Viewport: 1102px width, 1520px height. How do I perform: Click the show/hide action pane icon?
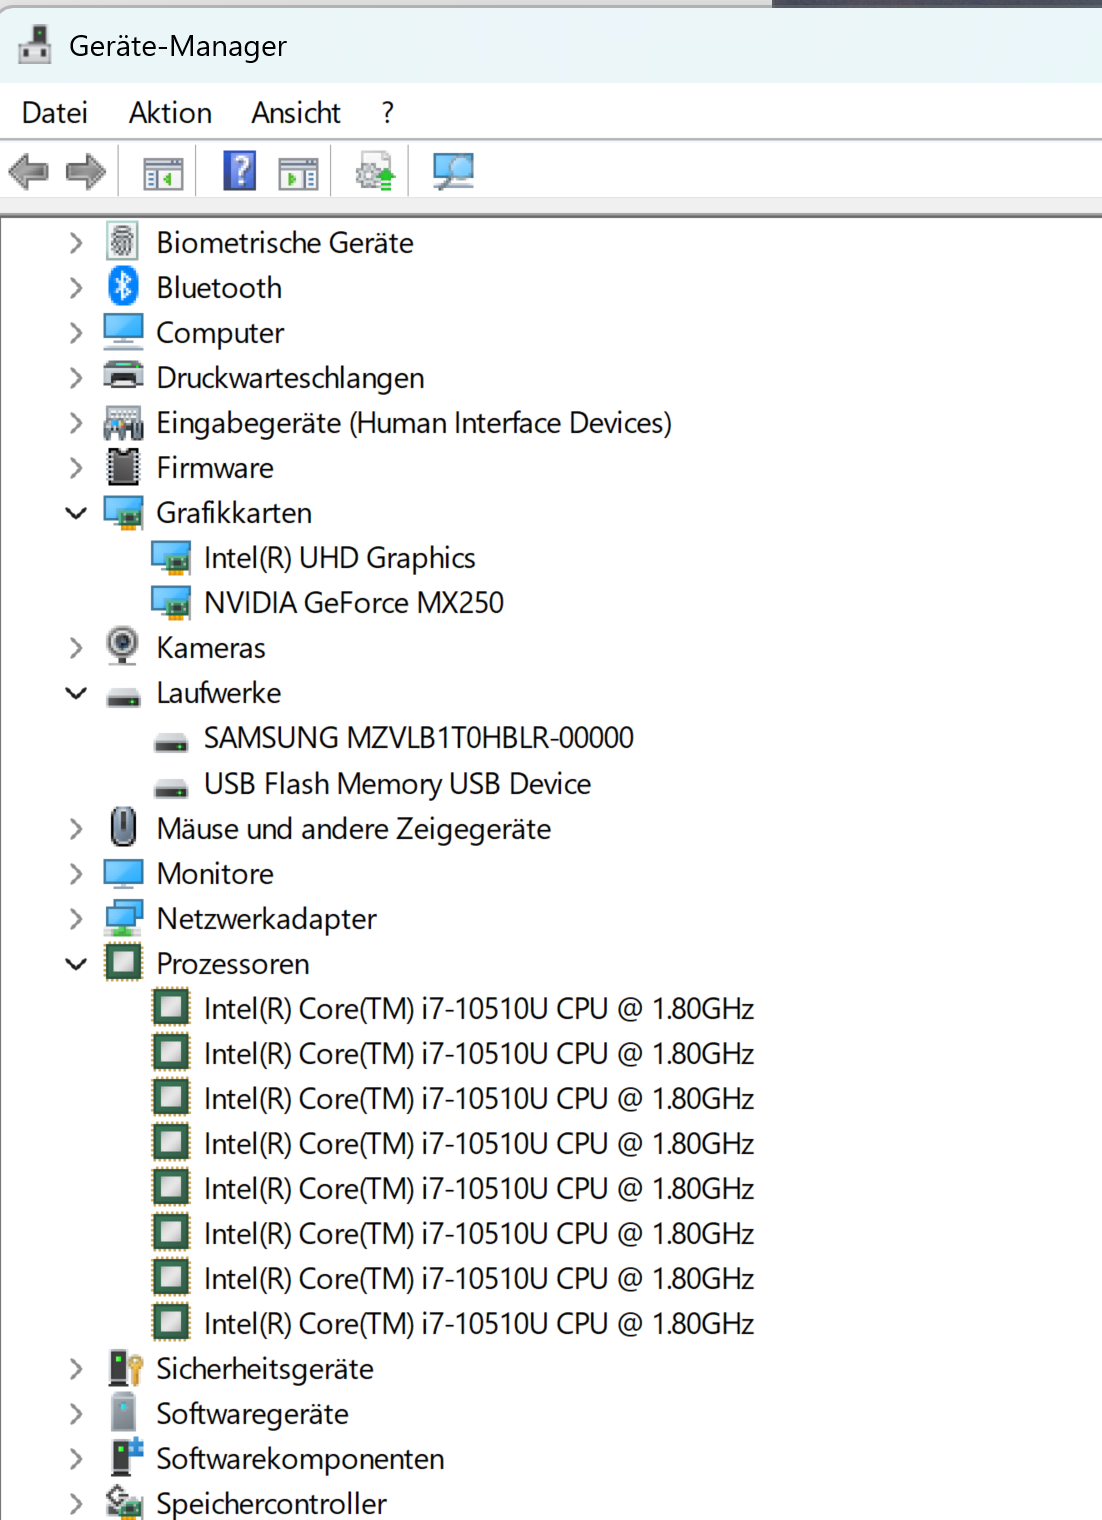click(x=298, y=173)
